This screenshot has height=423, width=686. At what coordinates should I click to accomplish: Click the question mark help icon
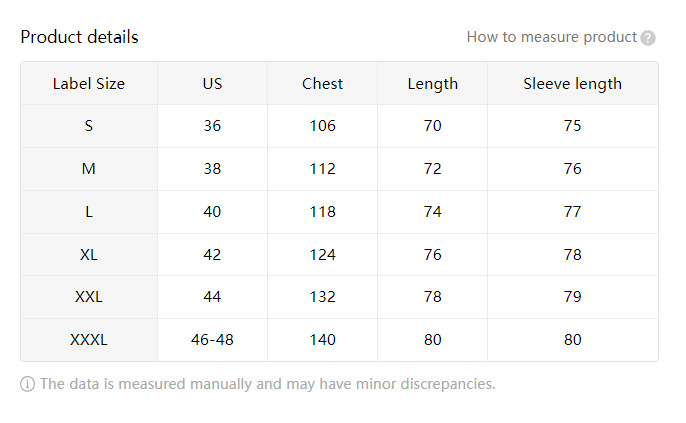click(x=648, y=38)
